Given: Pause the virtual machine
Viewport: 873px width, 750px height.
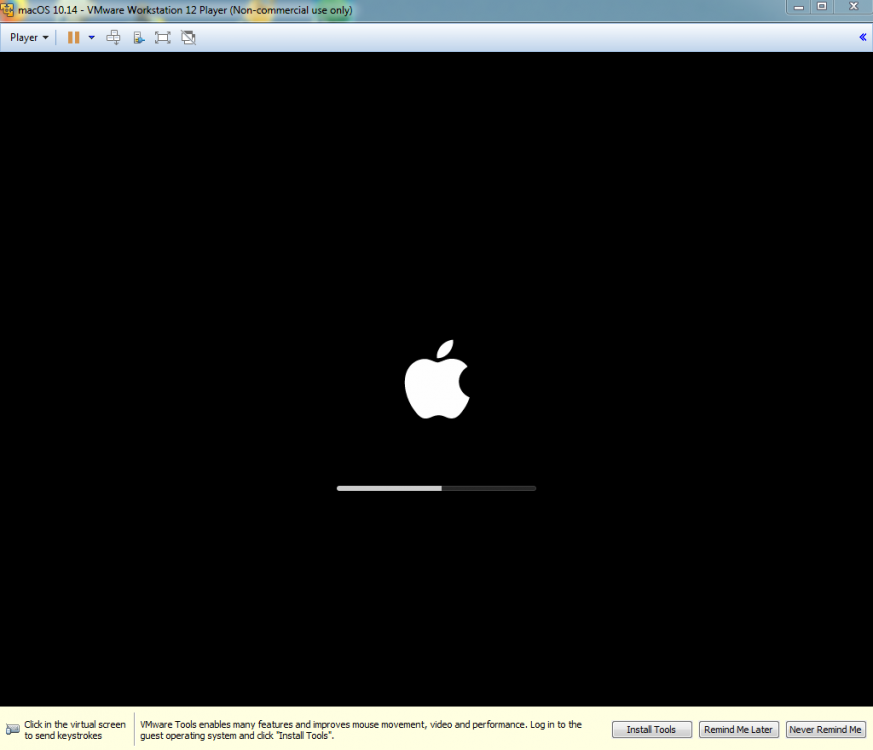Looking at the screenshot, I should point(73,37).
